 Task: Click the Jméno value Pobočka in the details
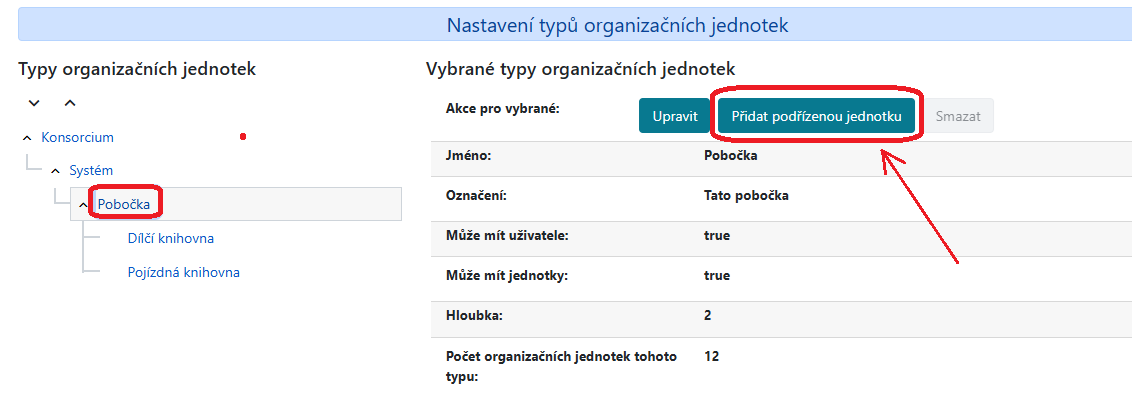(731, 156)
